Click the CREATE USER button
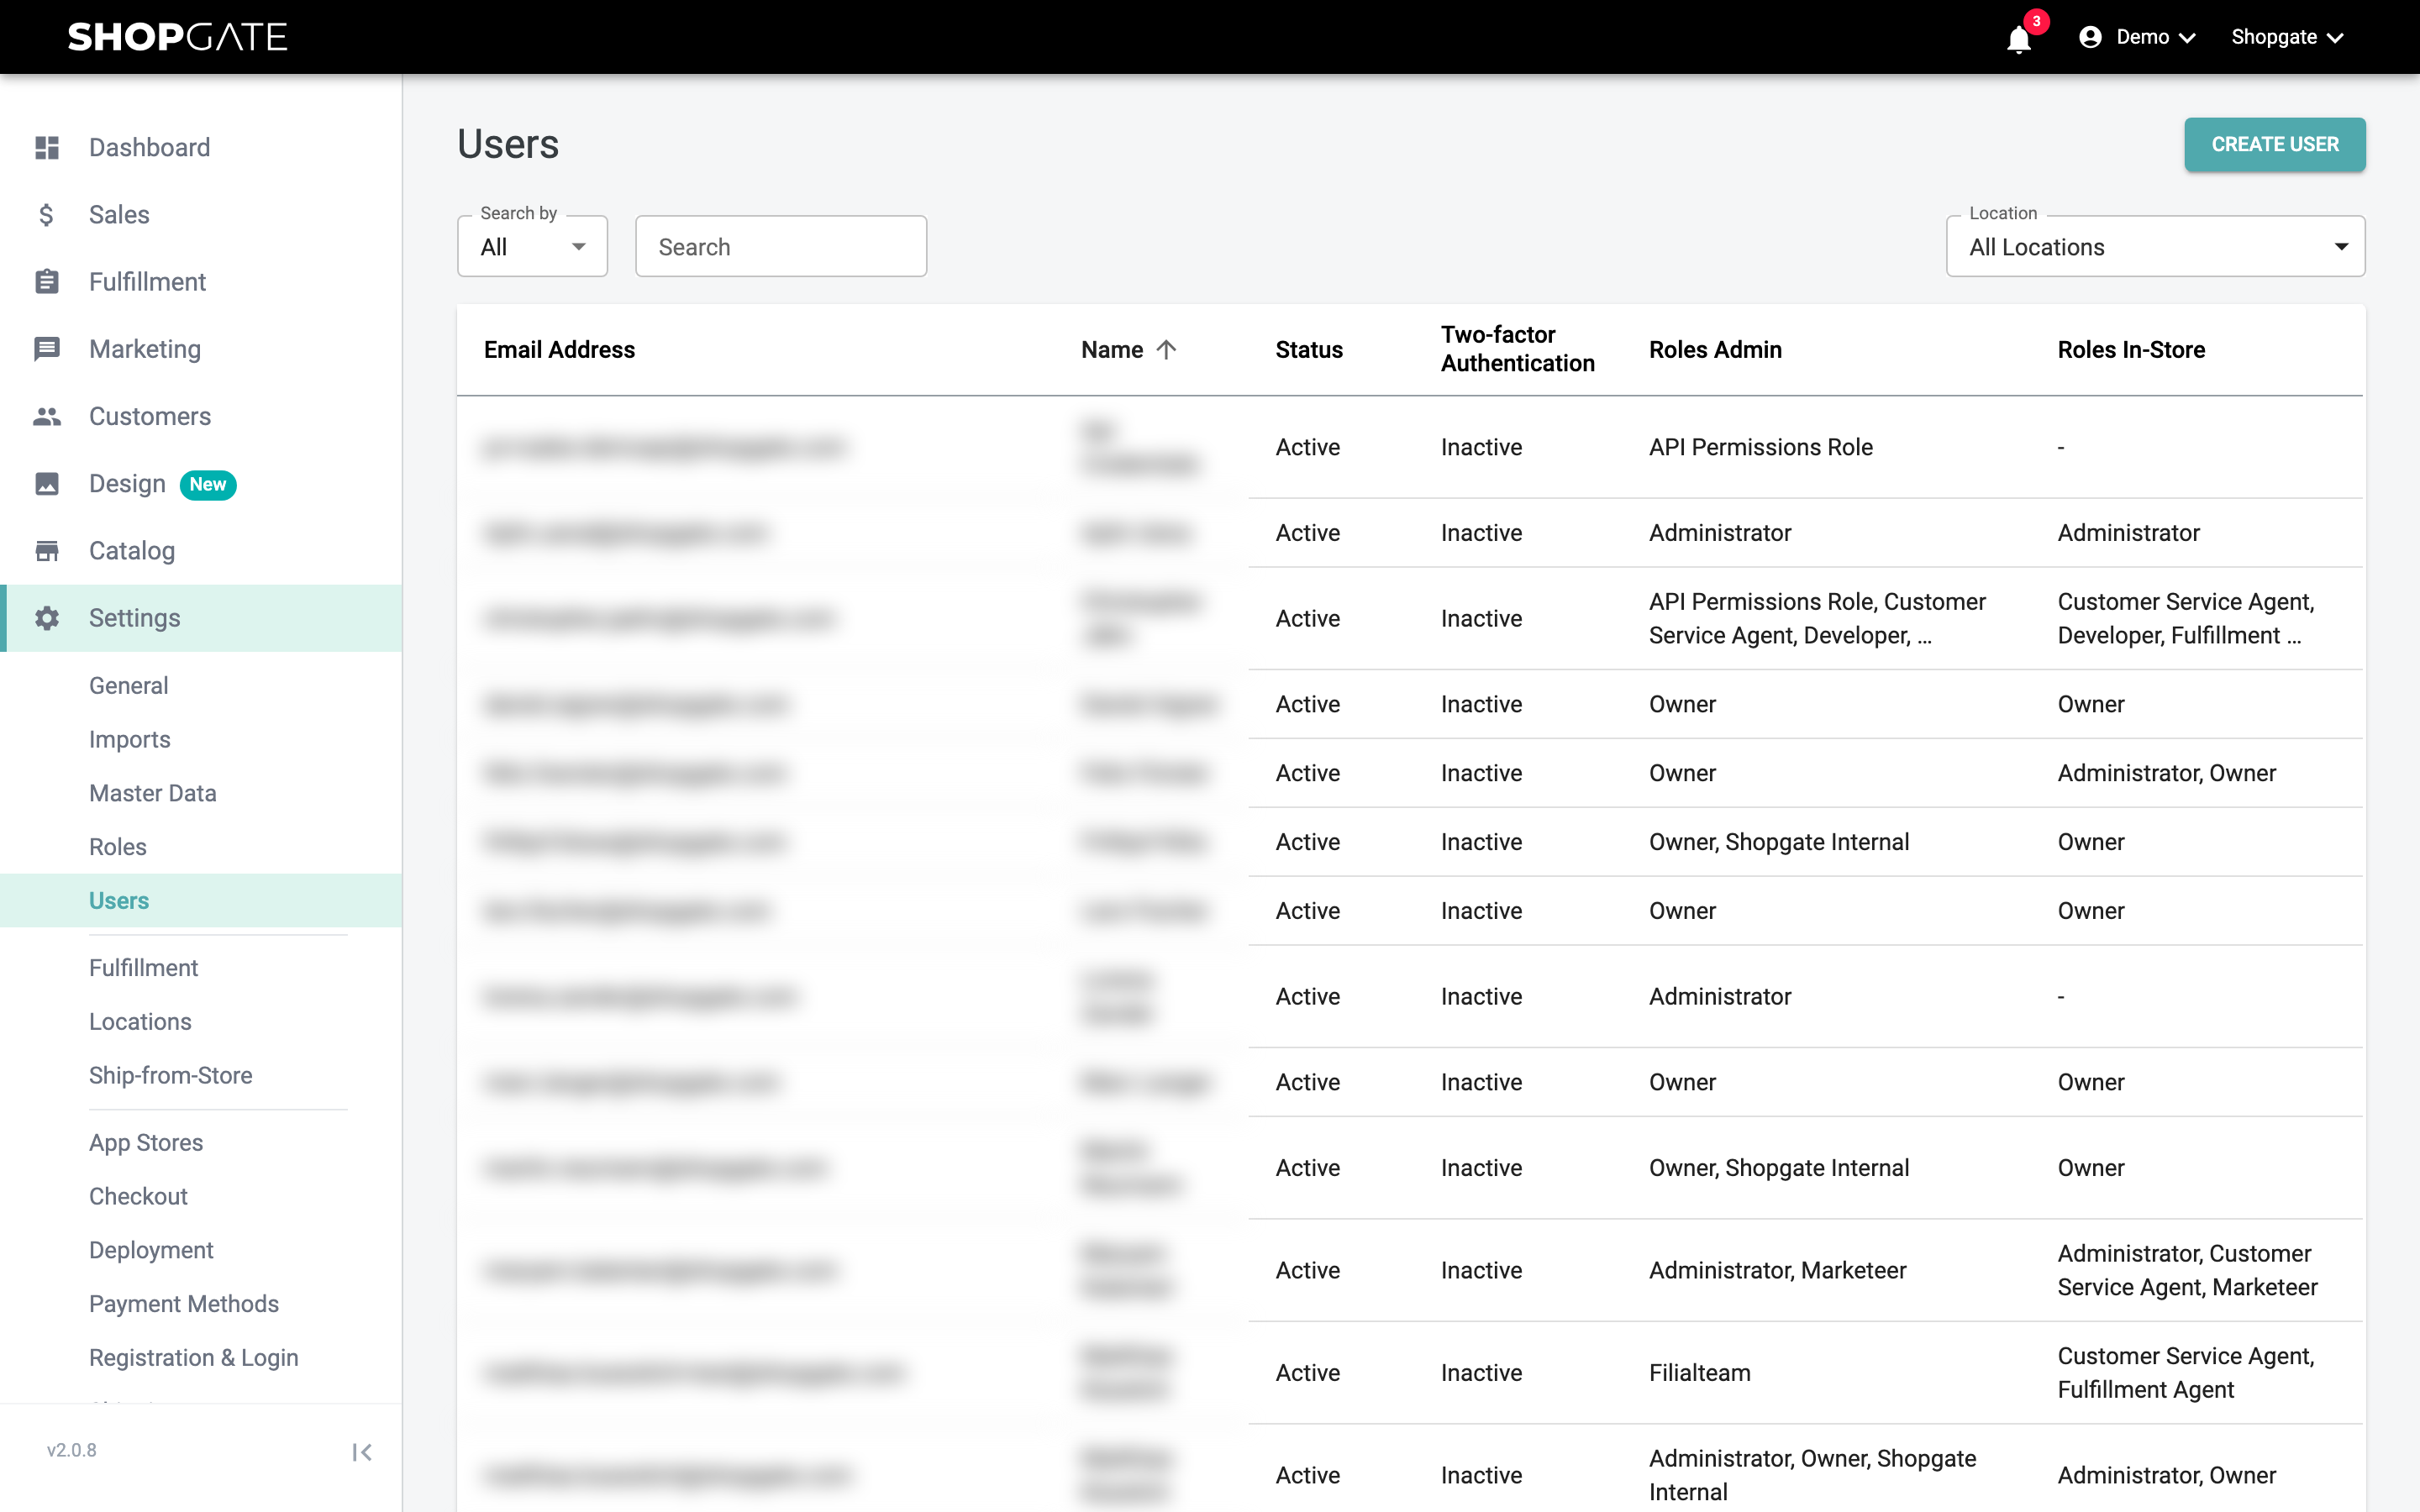This screenshot has height=1512, width=2420. point(2274,144)
